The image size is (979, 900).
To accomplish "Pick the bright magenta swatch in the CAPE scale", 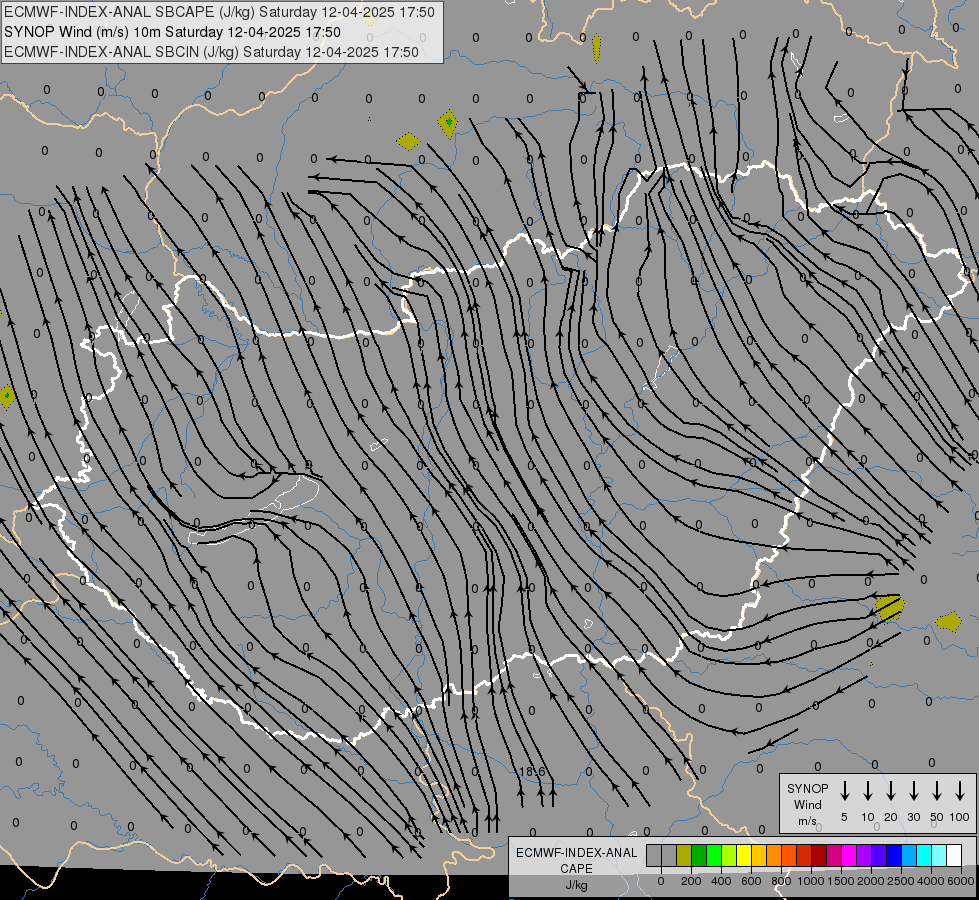I will (849, 855).
